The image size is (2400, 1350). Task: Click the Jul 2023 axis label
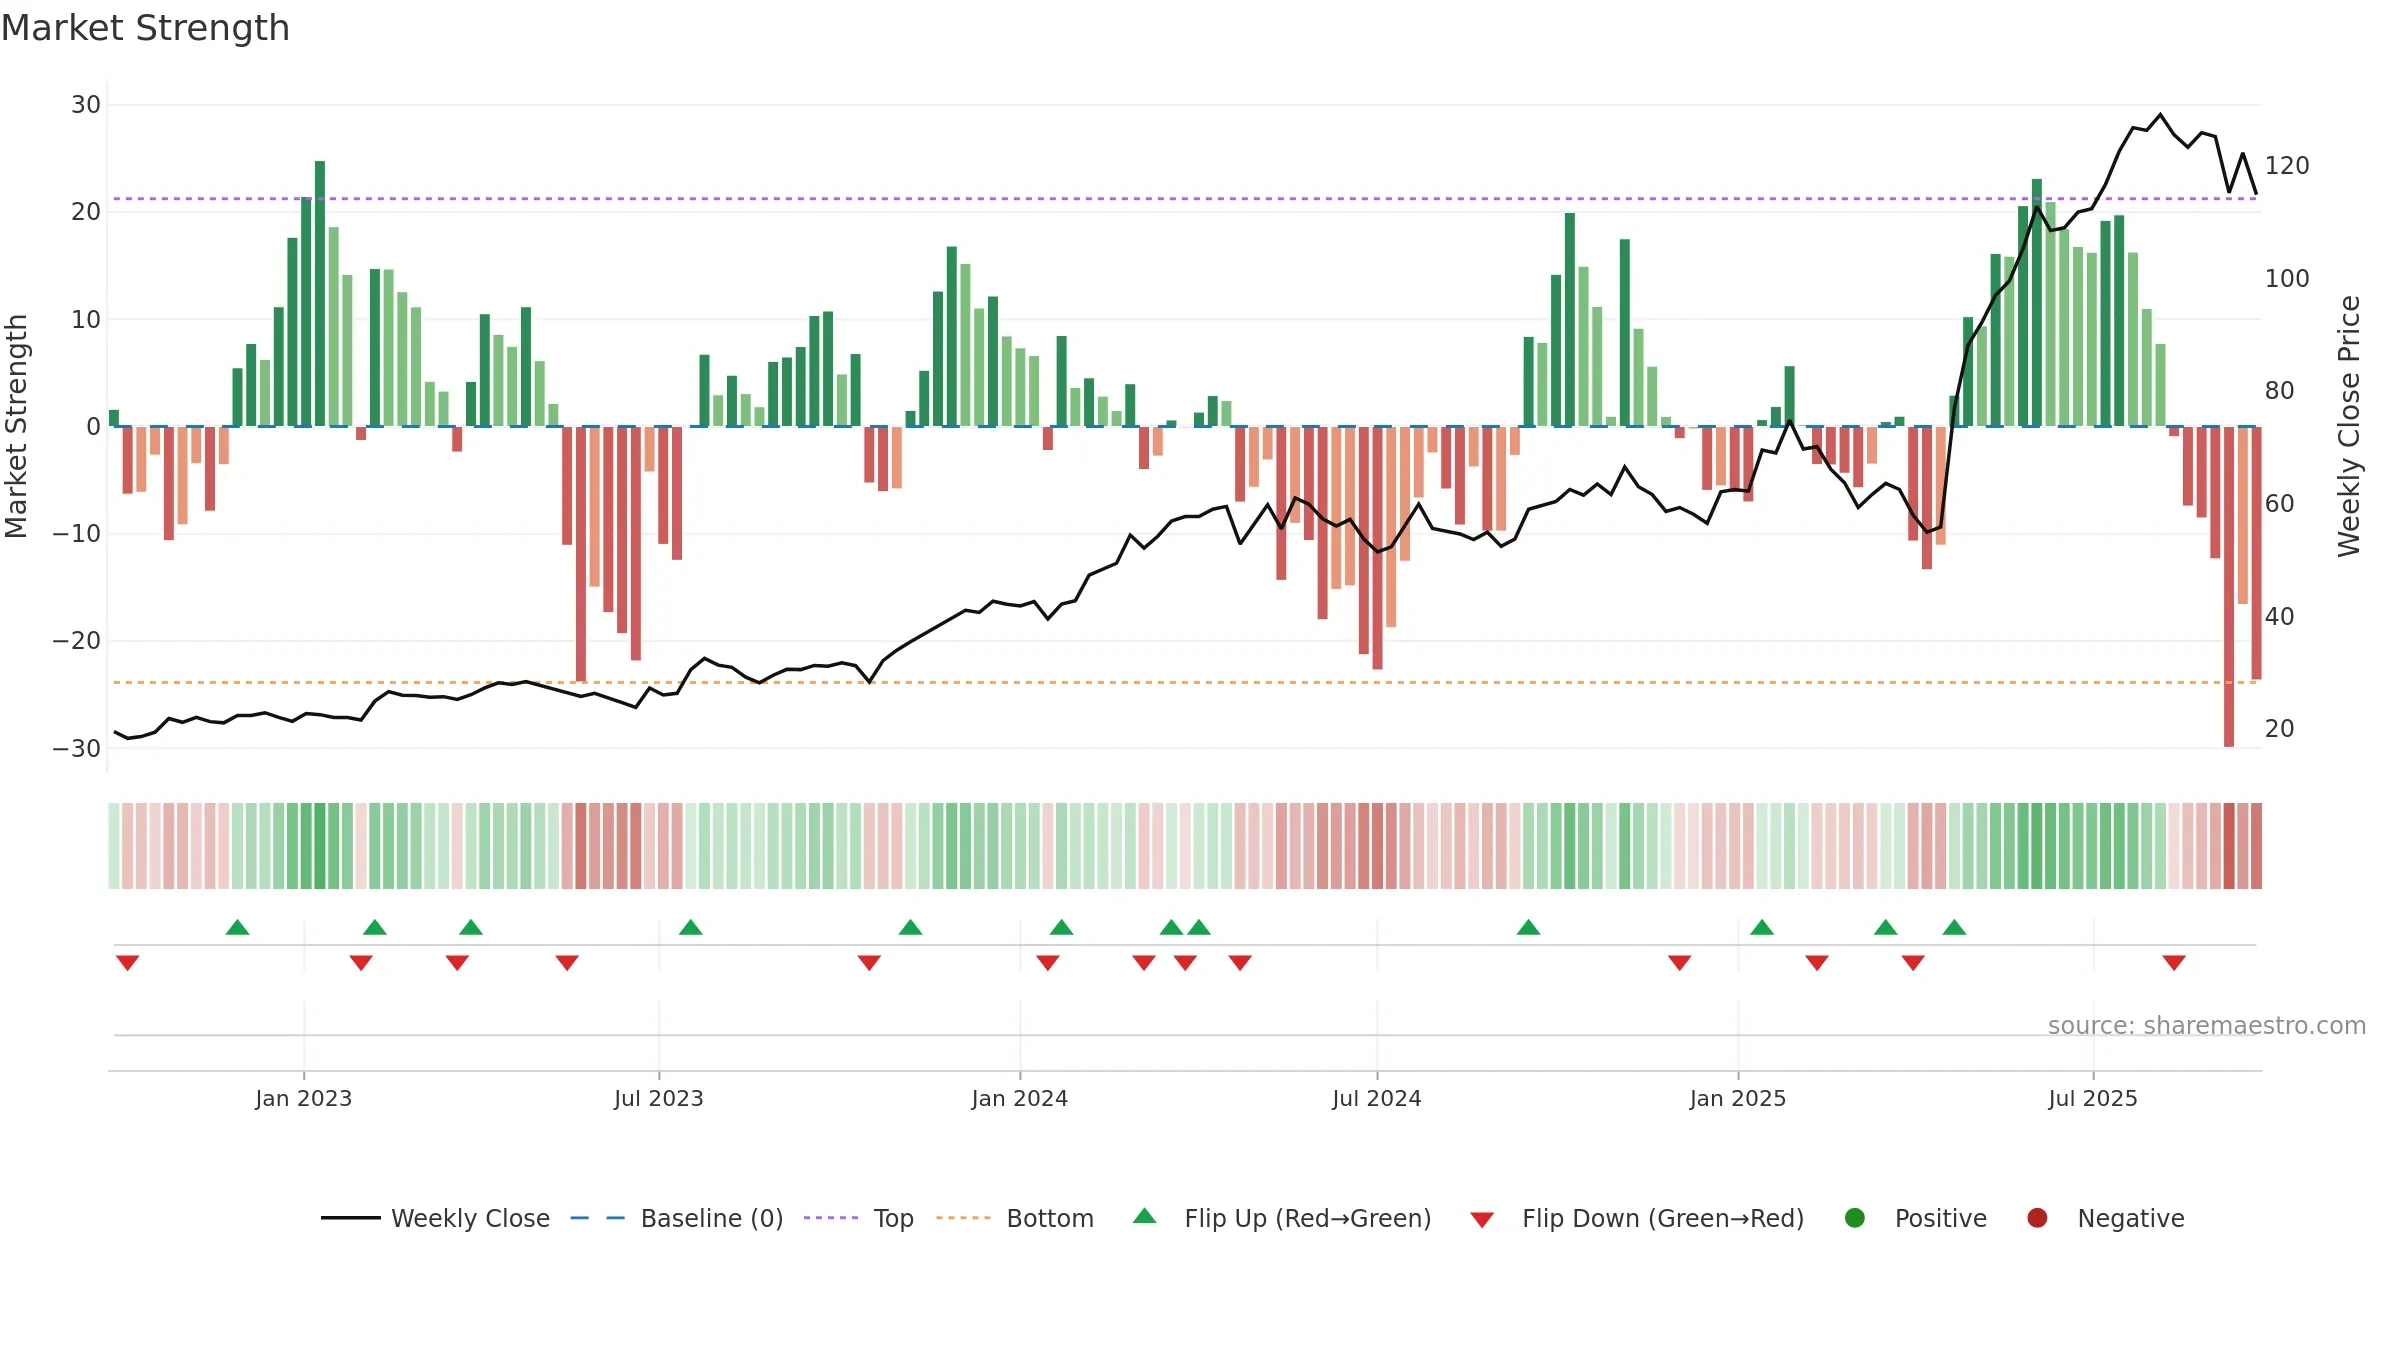pos(659,1098)
